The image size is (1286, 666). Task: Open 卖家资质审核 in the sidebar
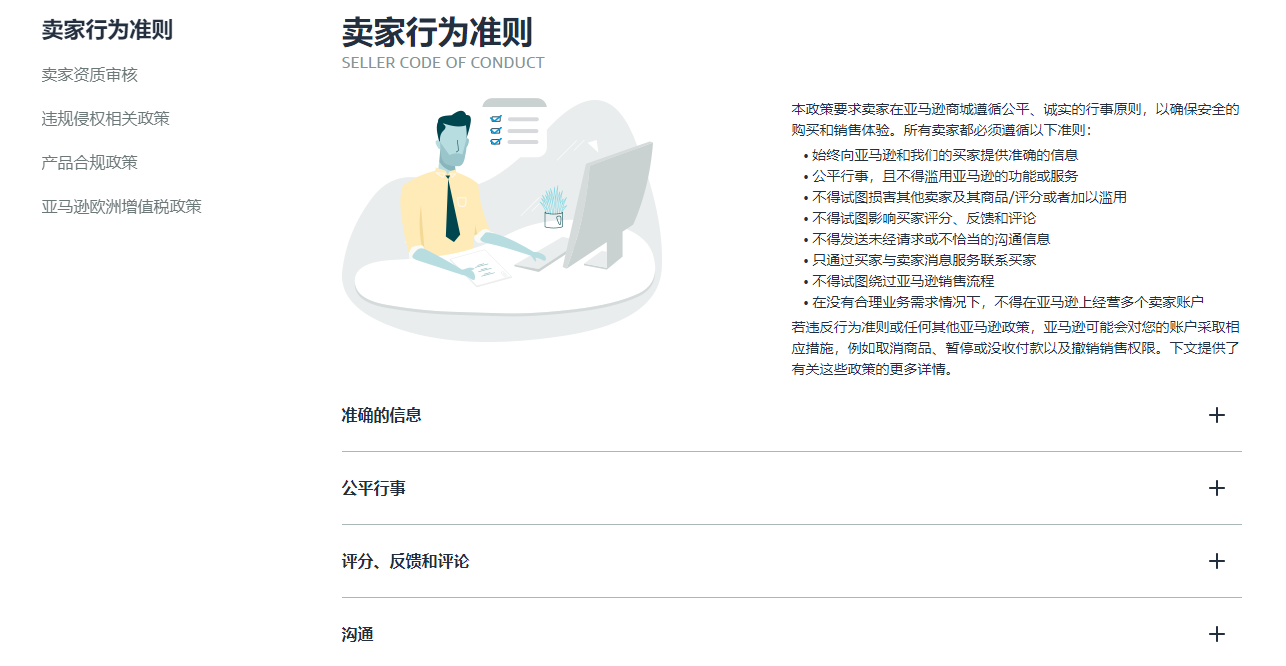click(x=89, y=75)
